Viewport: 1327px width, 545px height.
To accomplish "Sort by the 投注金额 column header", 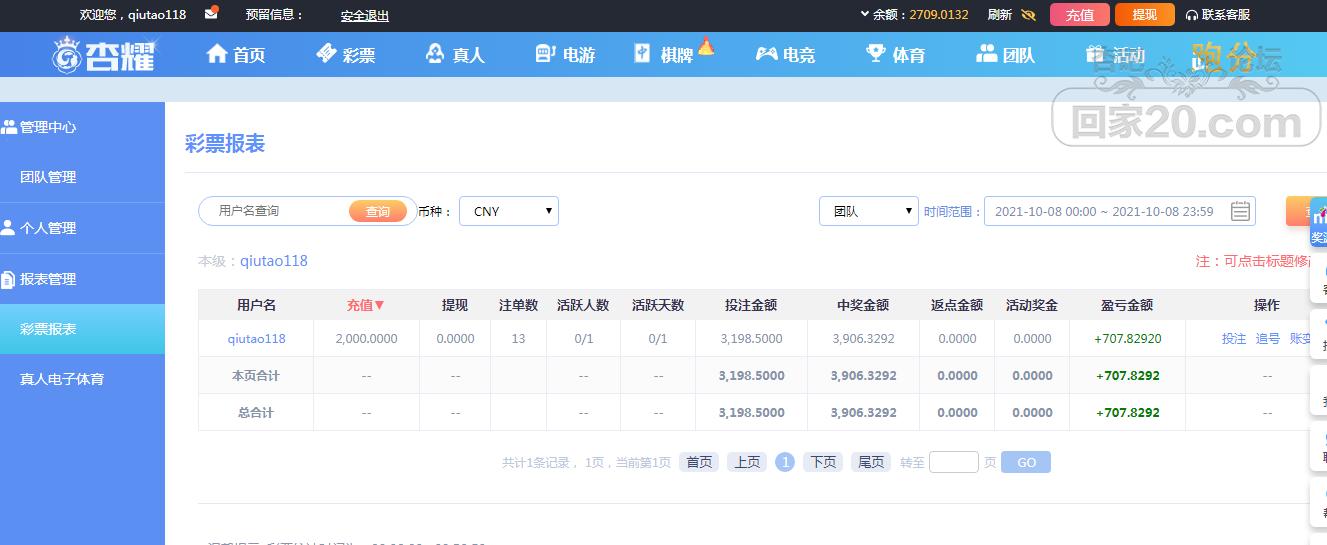I will coord(751,305).
